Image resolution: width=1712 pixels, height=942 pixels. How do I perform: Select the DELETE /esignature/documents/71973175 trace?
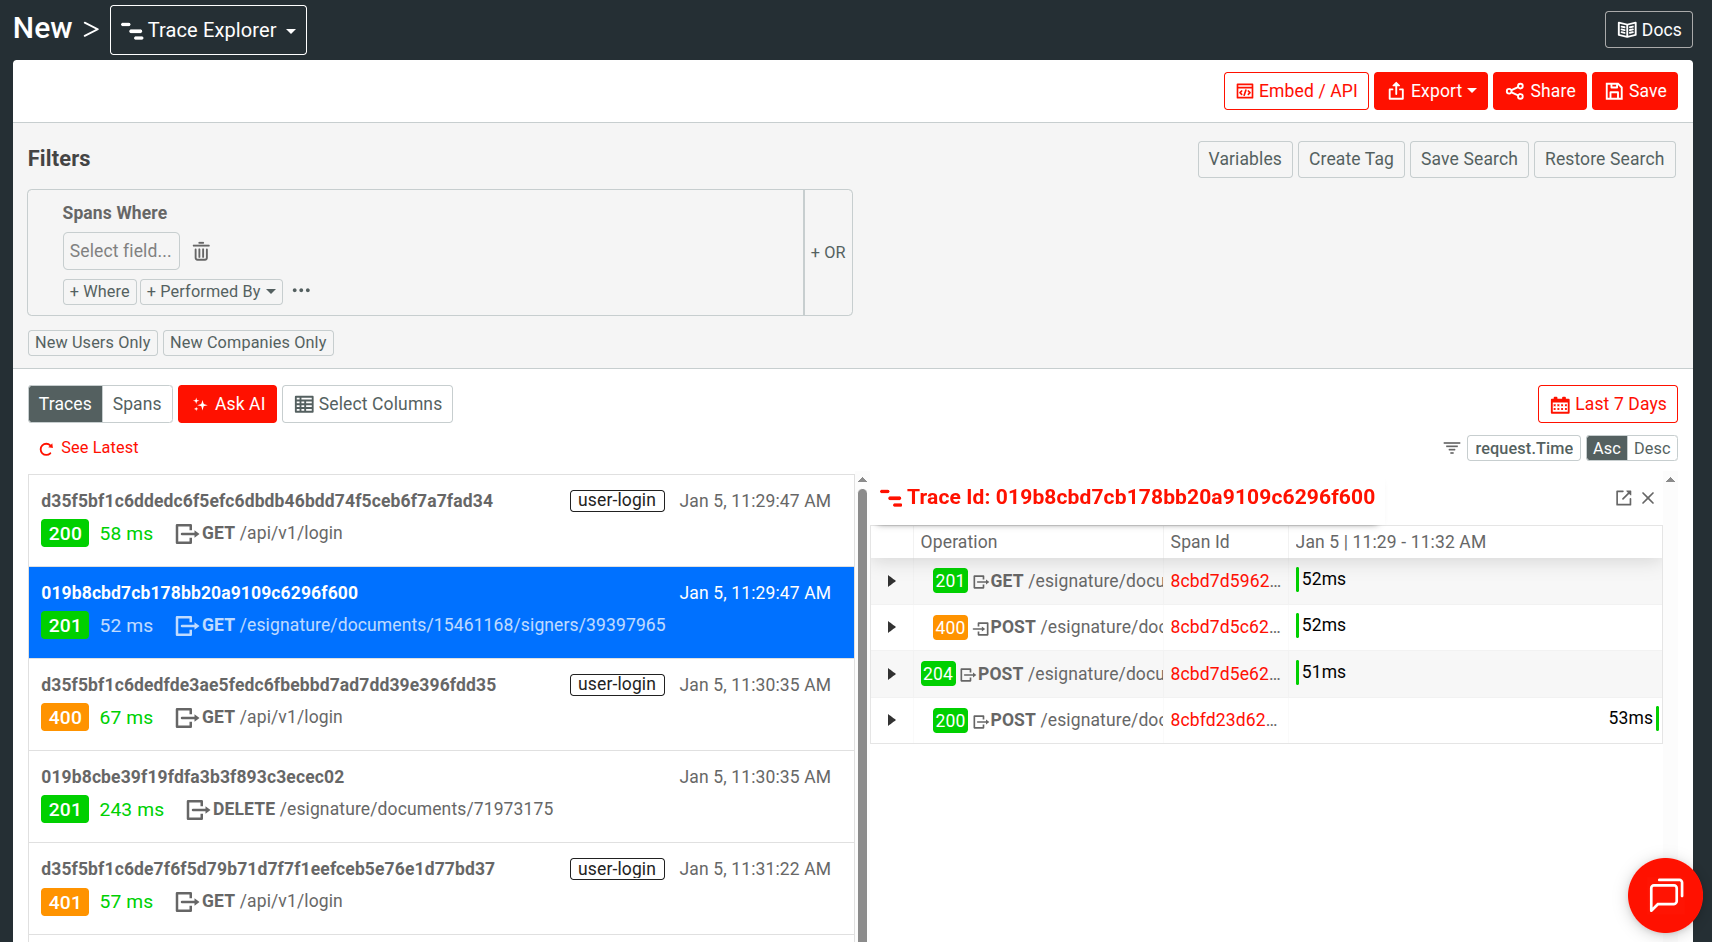[440, 793]
